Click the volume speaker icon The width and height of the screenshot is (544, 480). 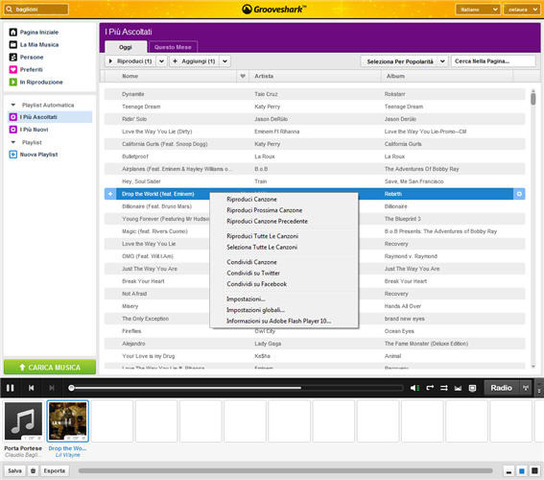pyautogui.click(x=415, y=388)
